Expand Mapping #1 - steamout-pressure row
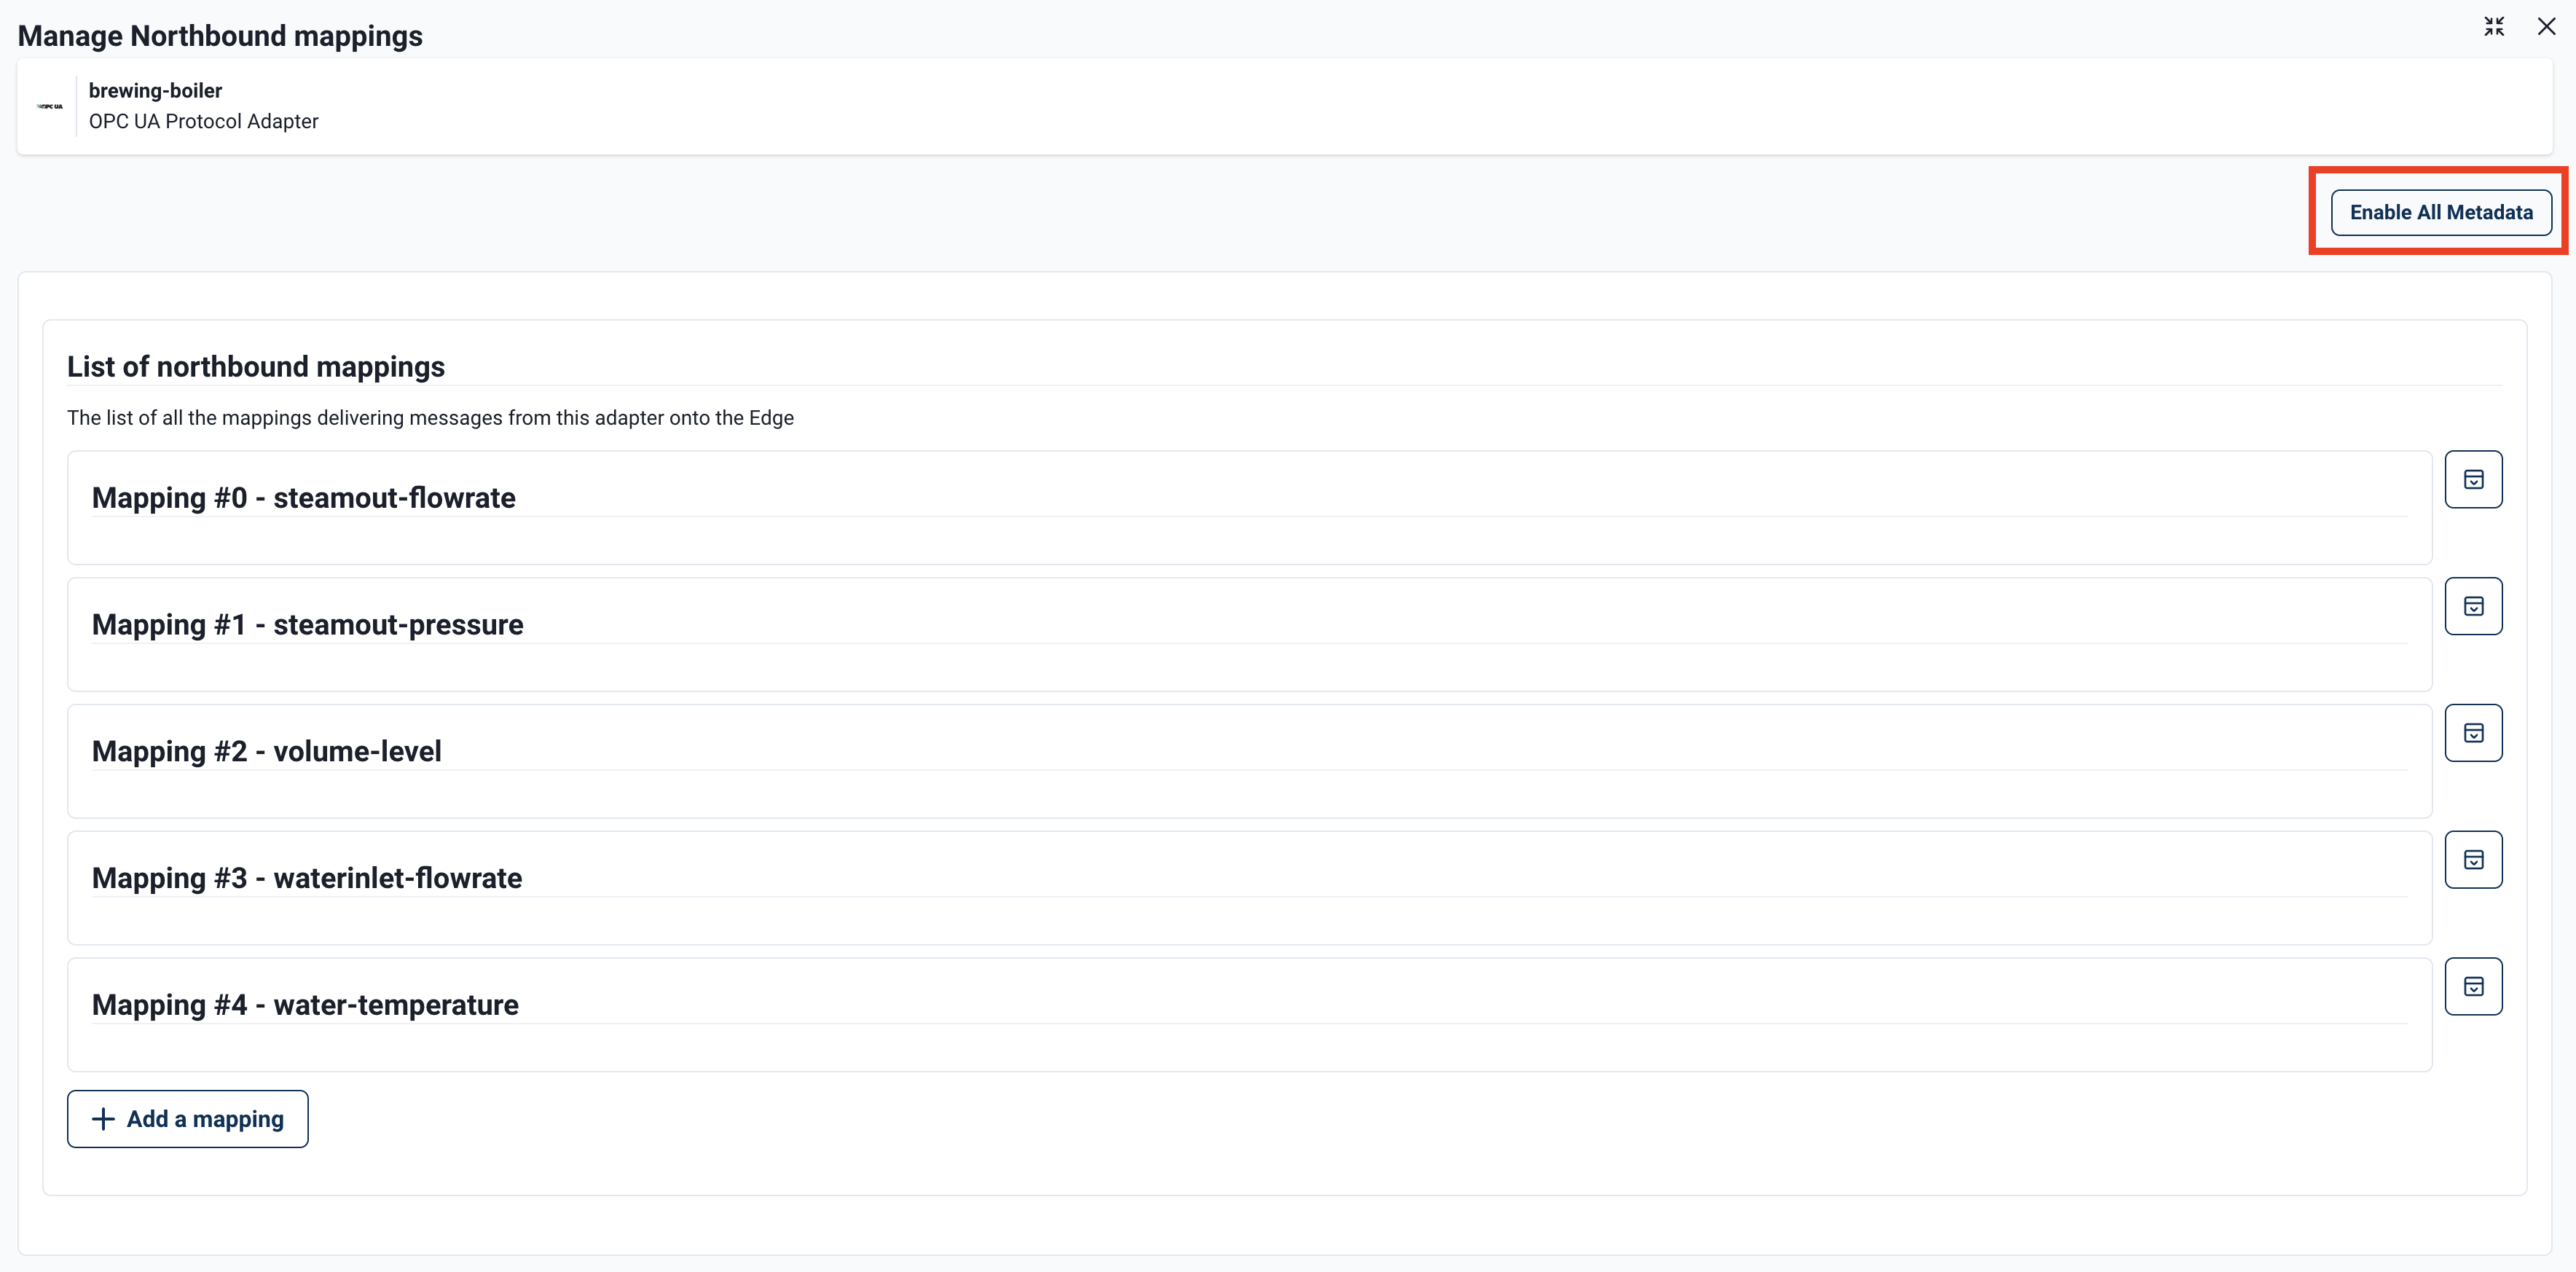This screenshot has width=2576, height=1272. tap(1249, 634)
